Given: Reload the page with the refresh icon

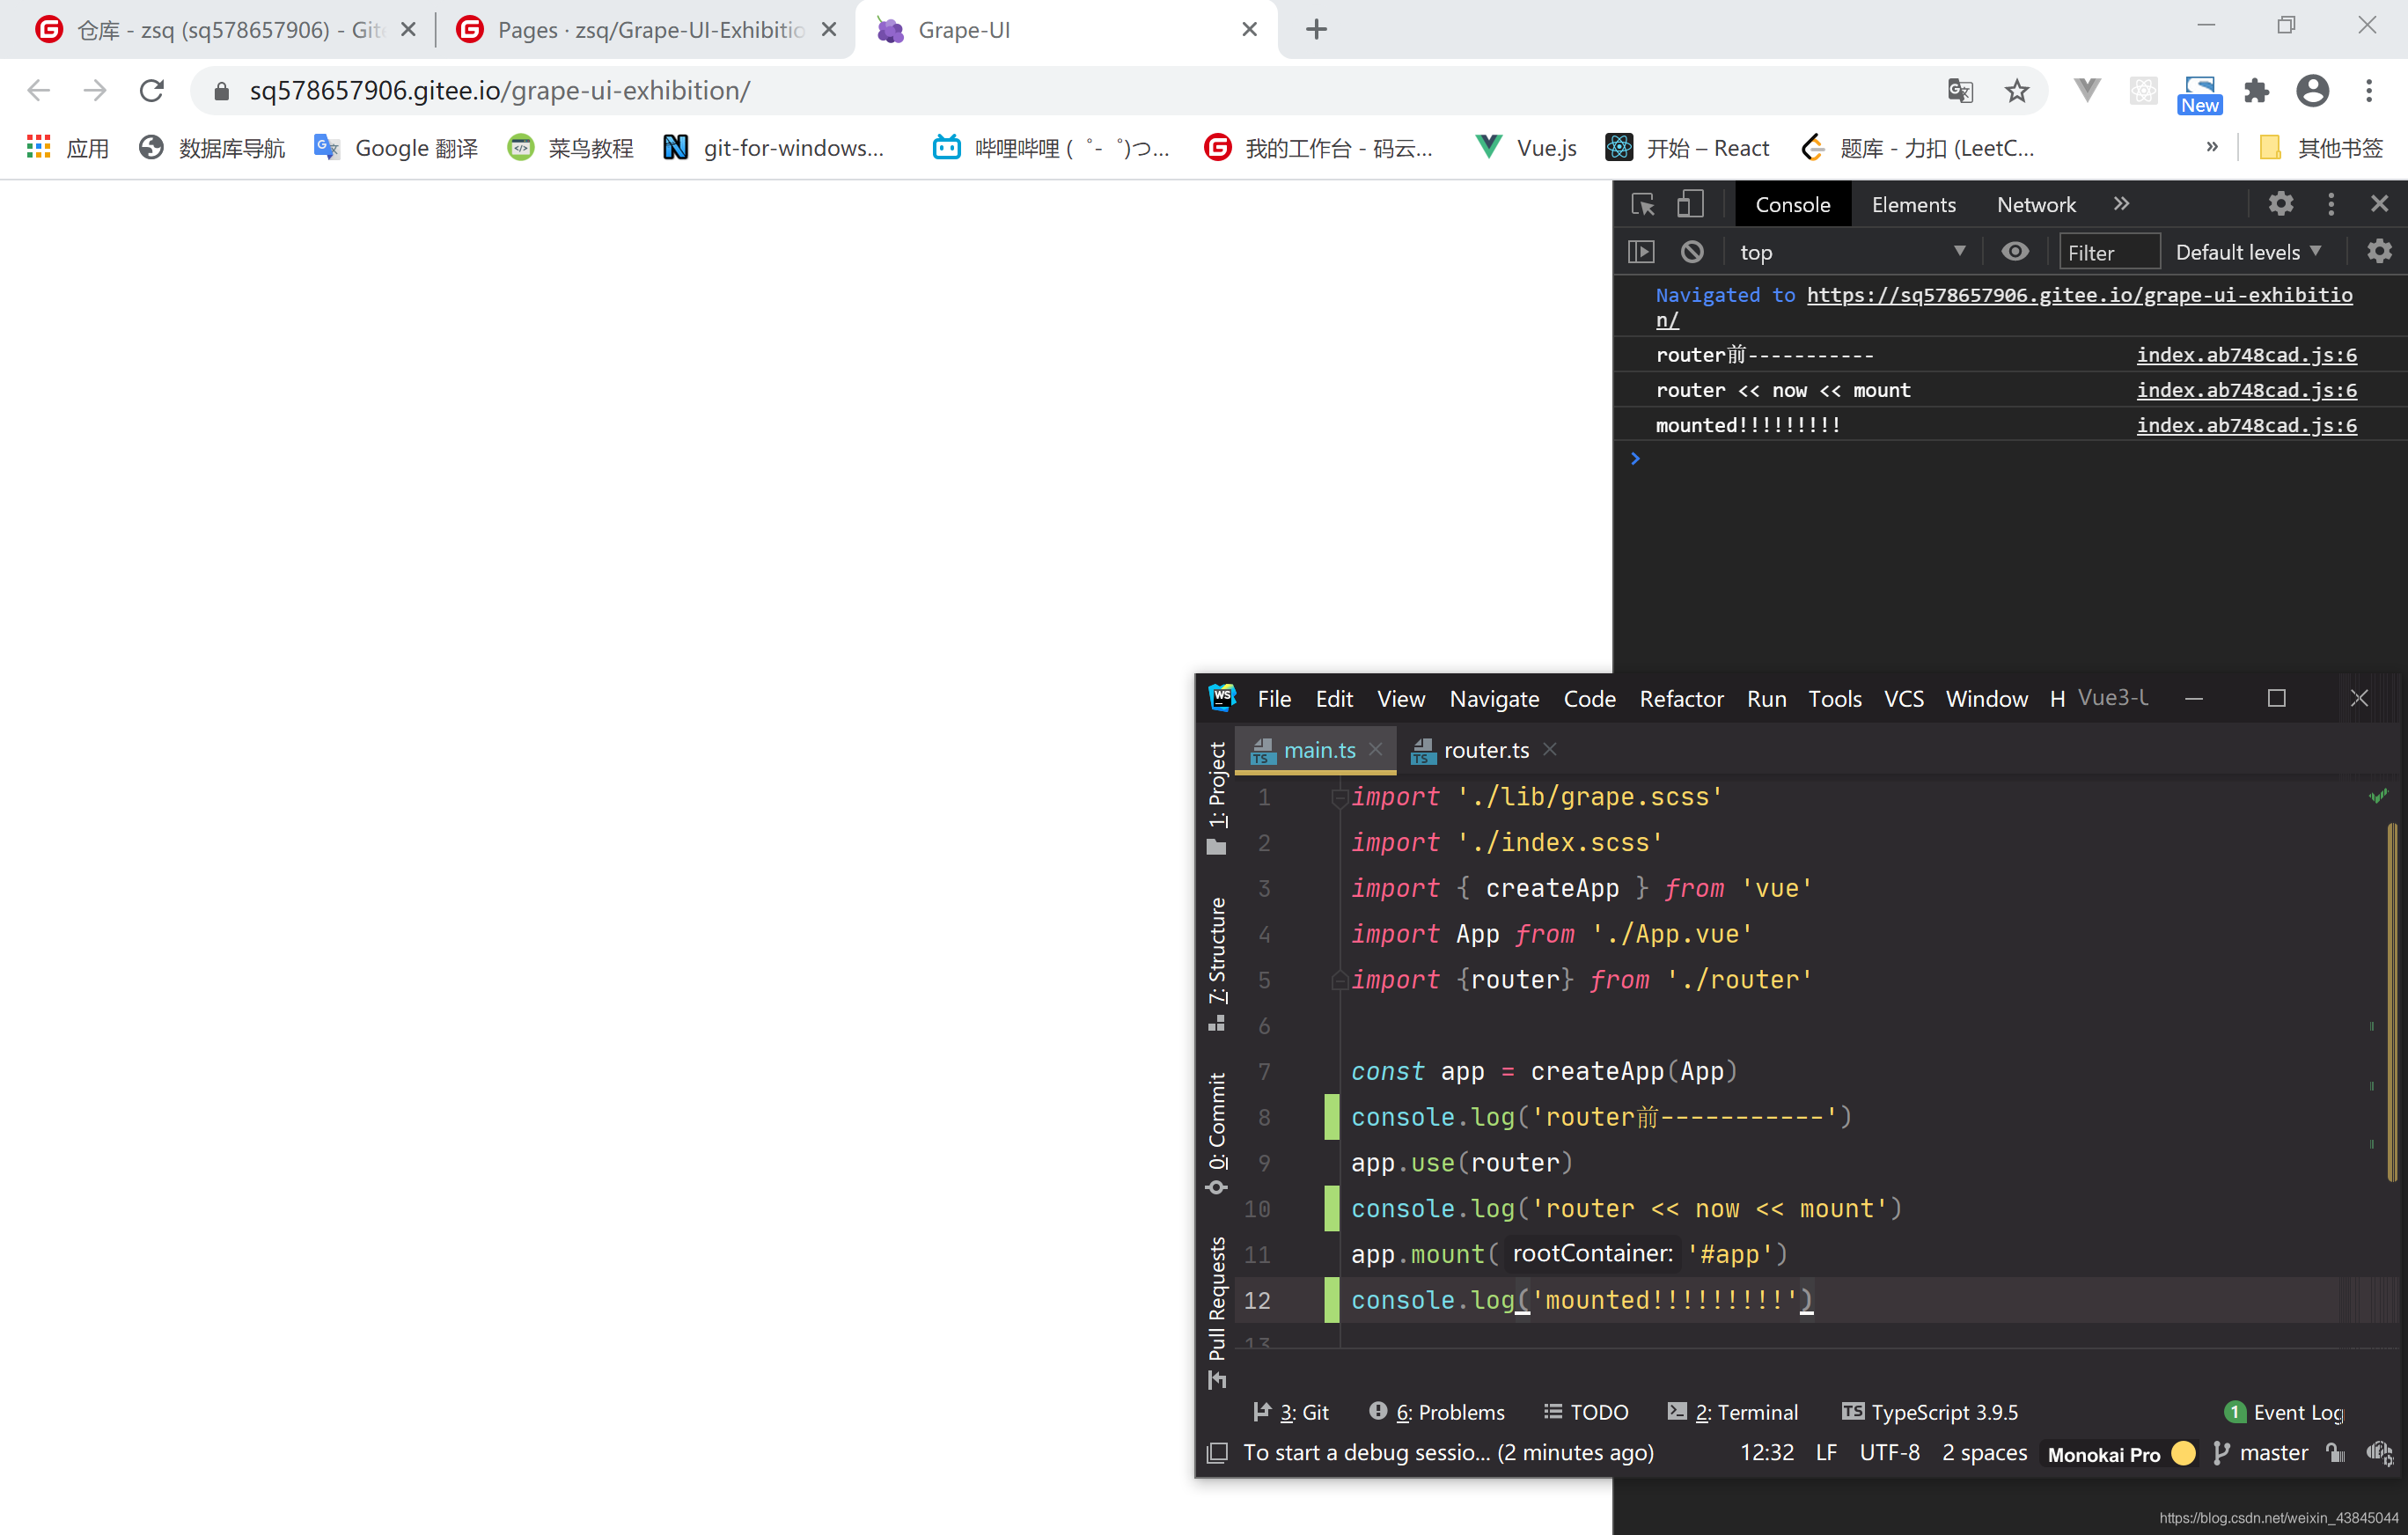Looking at the screenshot, I should 151,91.
